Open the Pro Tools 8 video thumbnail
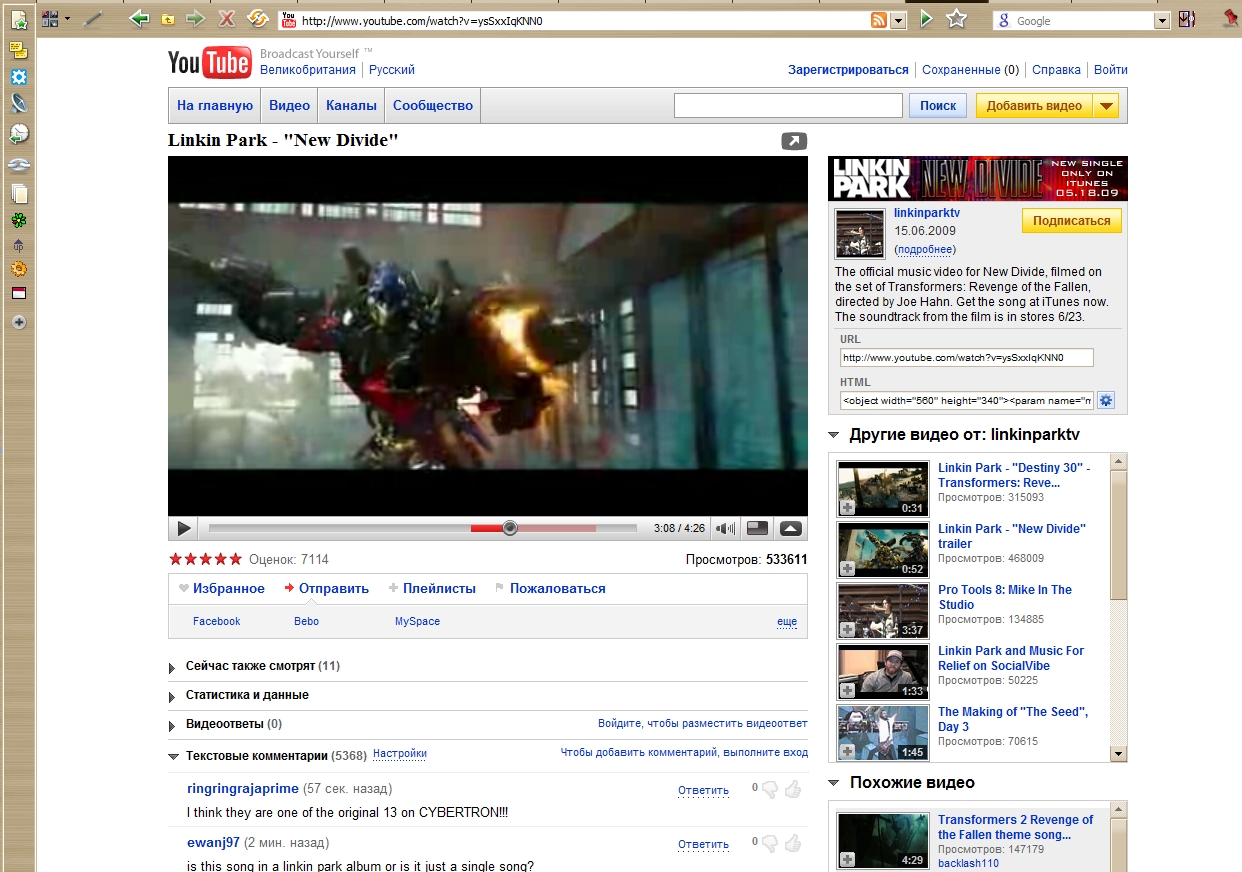Screen dimensions: 1242x872 [x=883, y=611]
